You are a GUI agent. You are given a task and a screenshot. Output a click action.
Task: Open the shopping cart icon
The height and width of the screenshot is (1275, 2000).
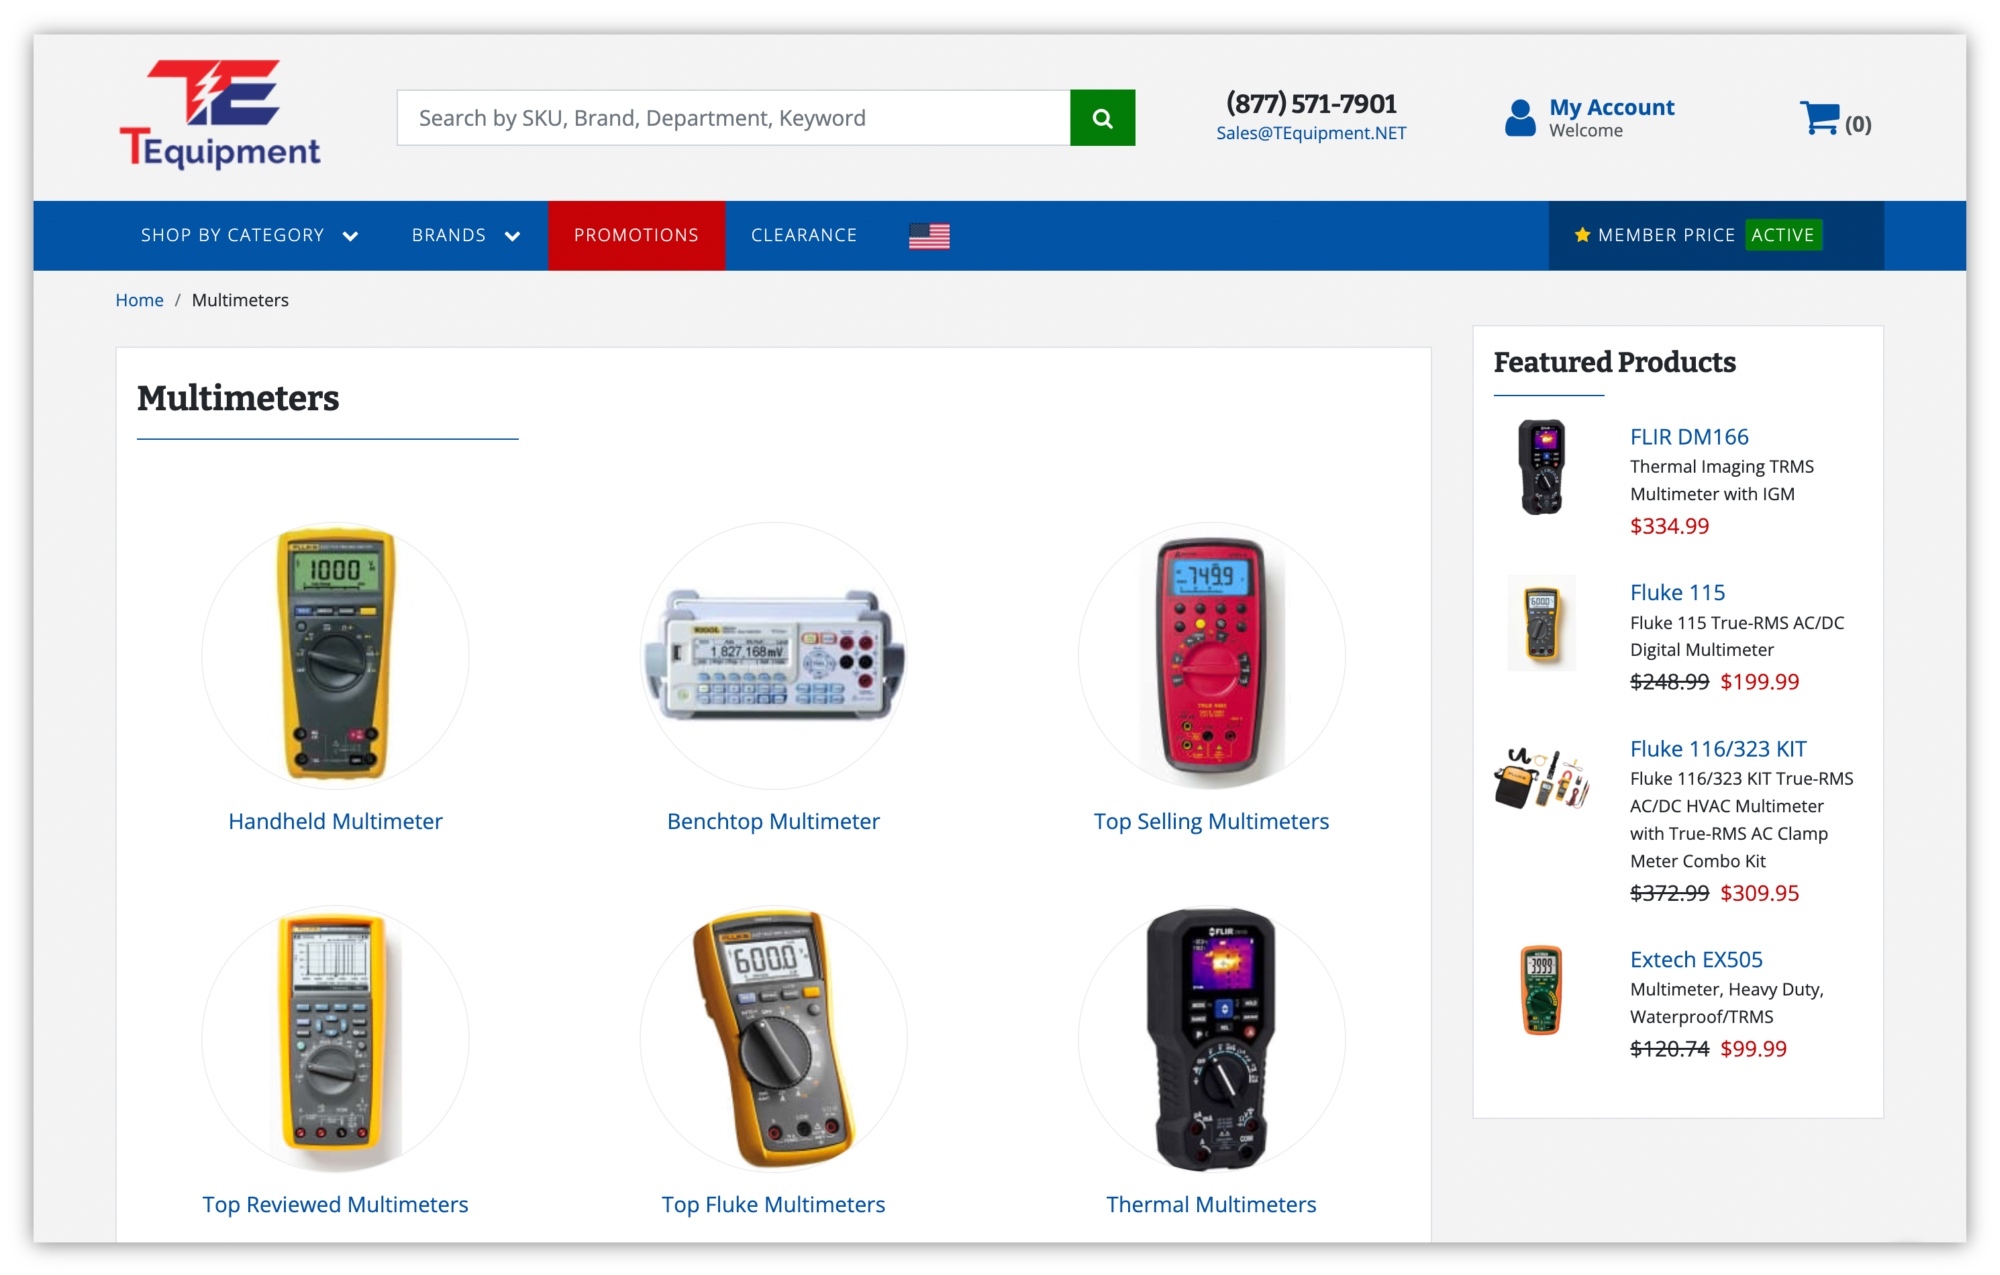(x=1819, y=118)
